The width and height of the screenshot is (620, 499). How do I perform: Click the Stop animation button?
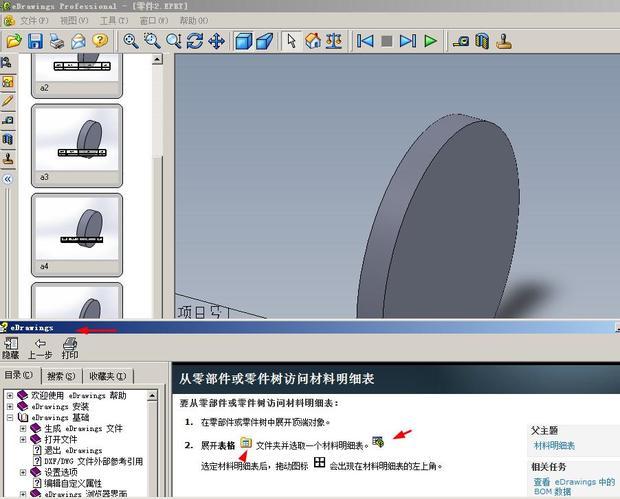(387, 41)
